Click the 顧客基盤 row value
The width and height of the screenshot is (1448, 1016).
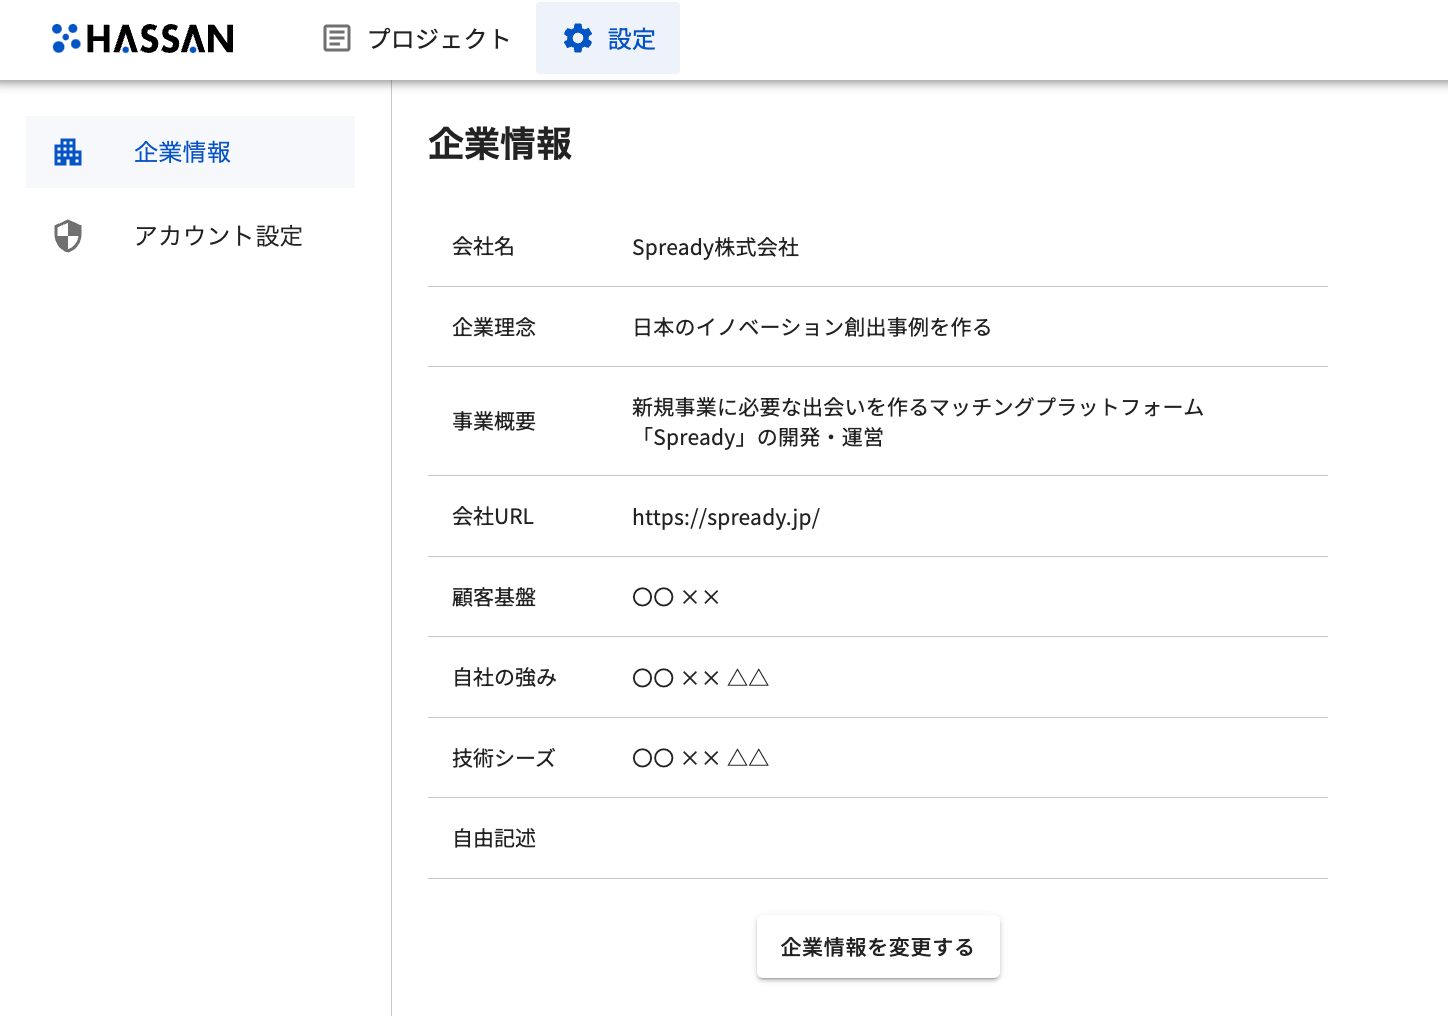(x=676, y=597)
